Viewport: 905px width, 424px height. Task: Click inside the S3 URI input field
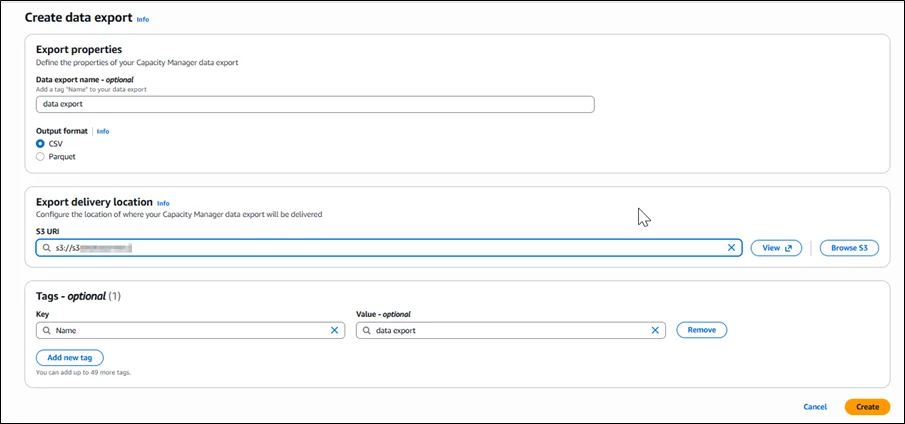tap(400, 248)
